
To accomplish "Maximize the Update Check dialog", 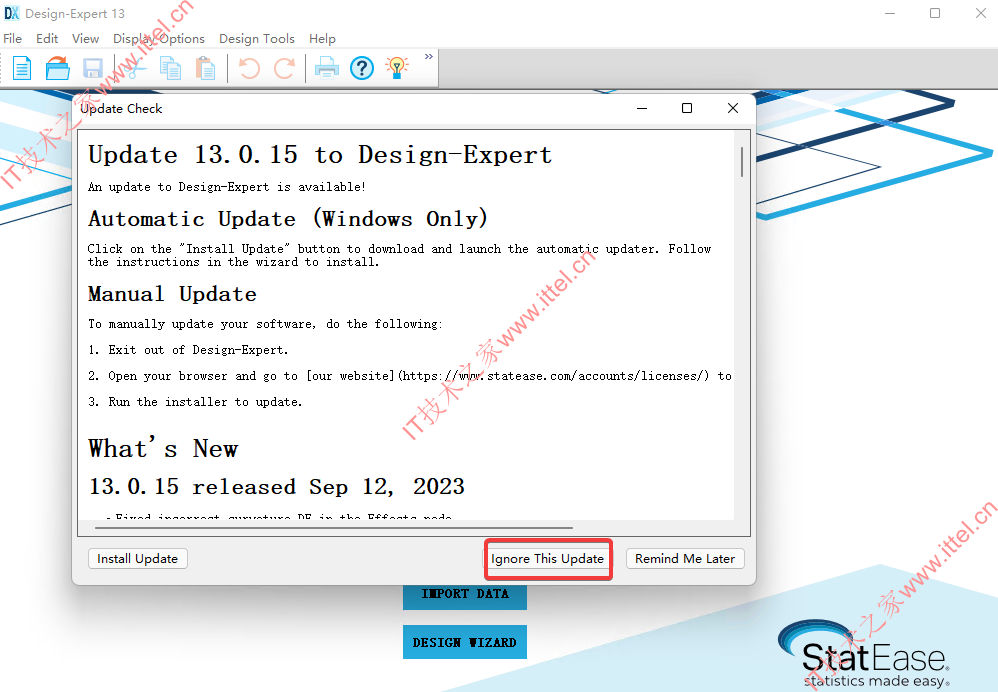I will click(687, 108).
